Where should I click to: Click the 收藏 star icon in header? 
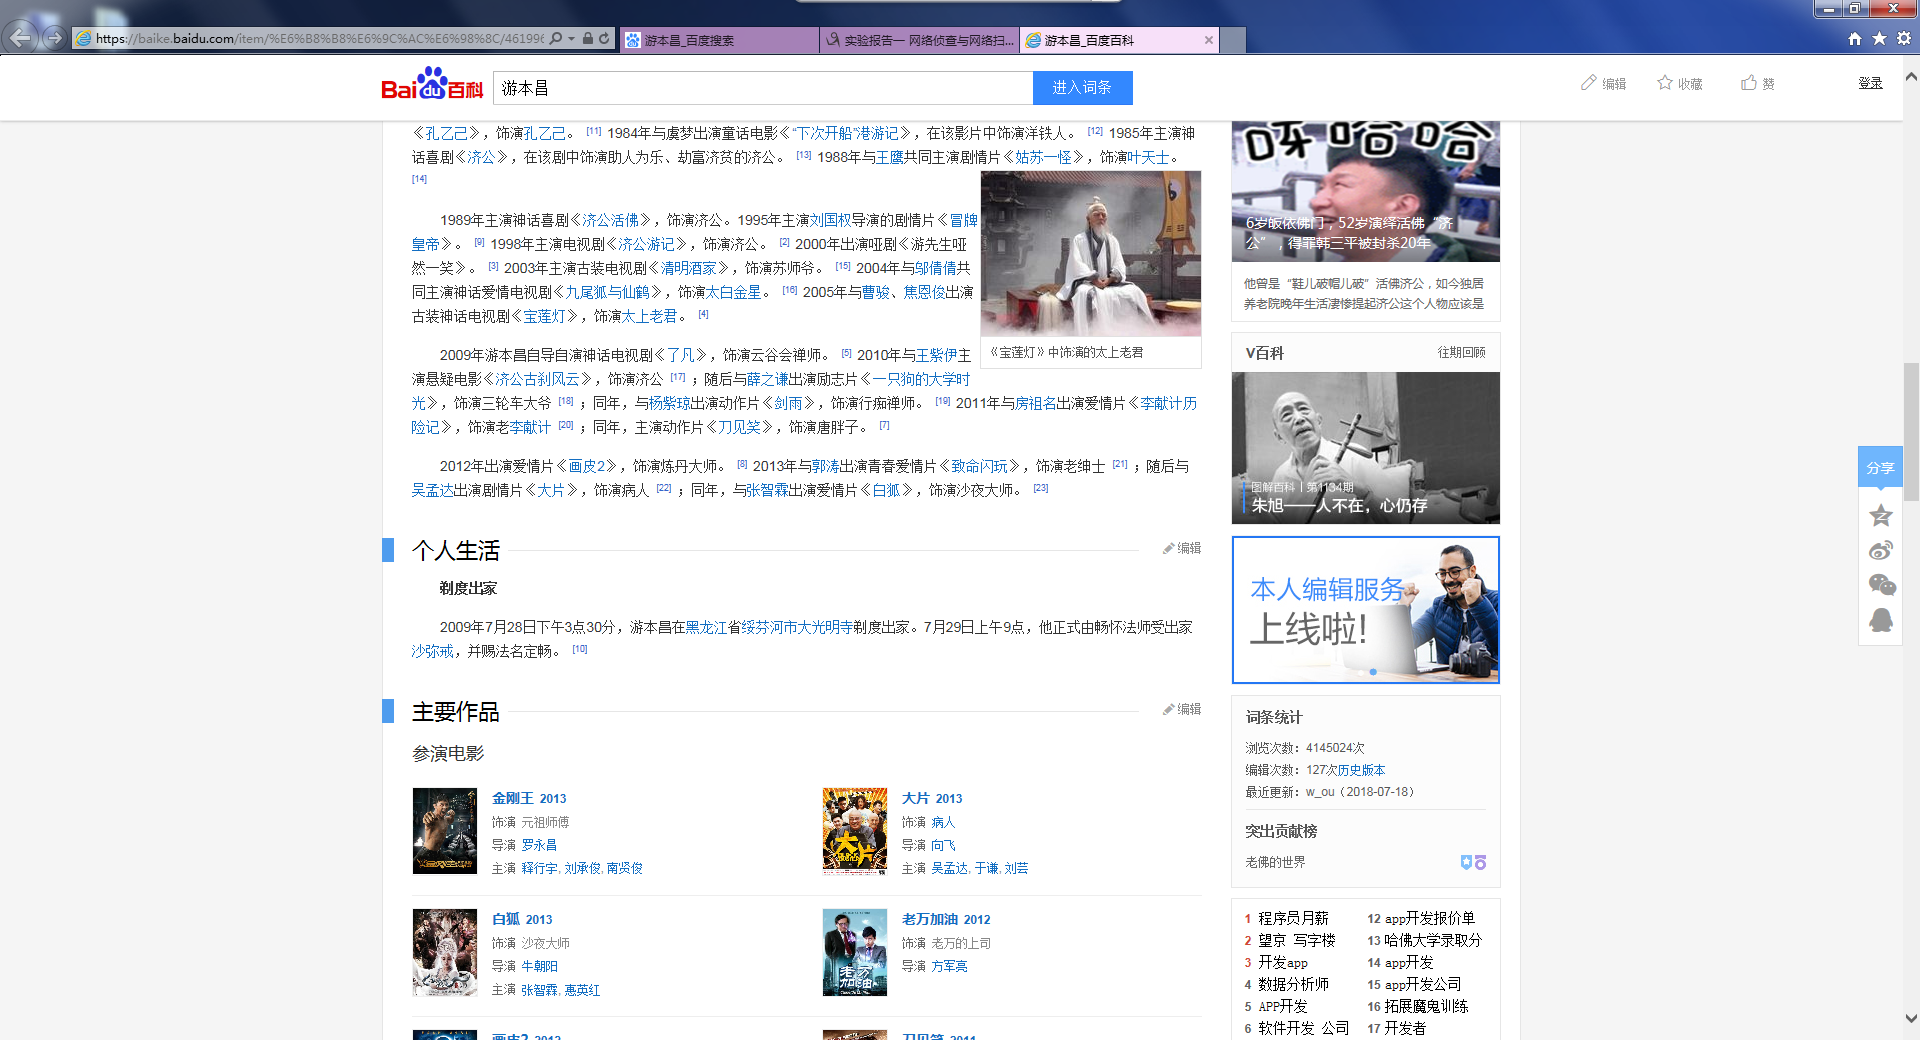[x=1665, y=83]
